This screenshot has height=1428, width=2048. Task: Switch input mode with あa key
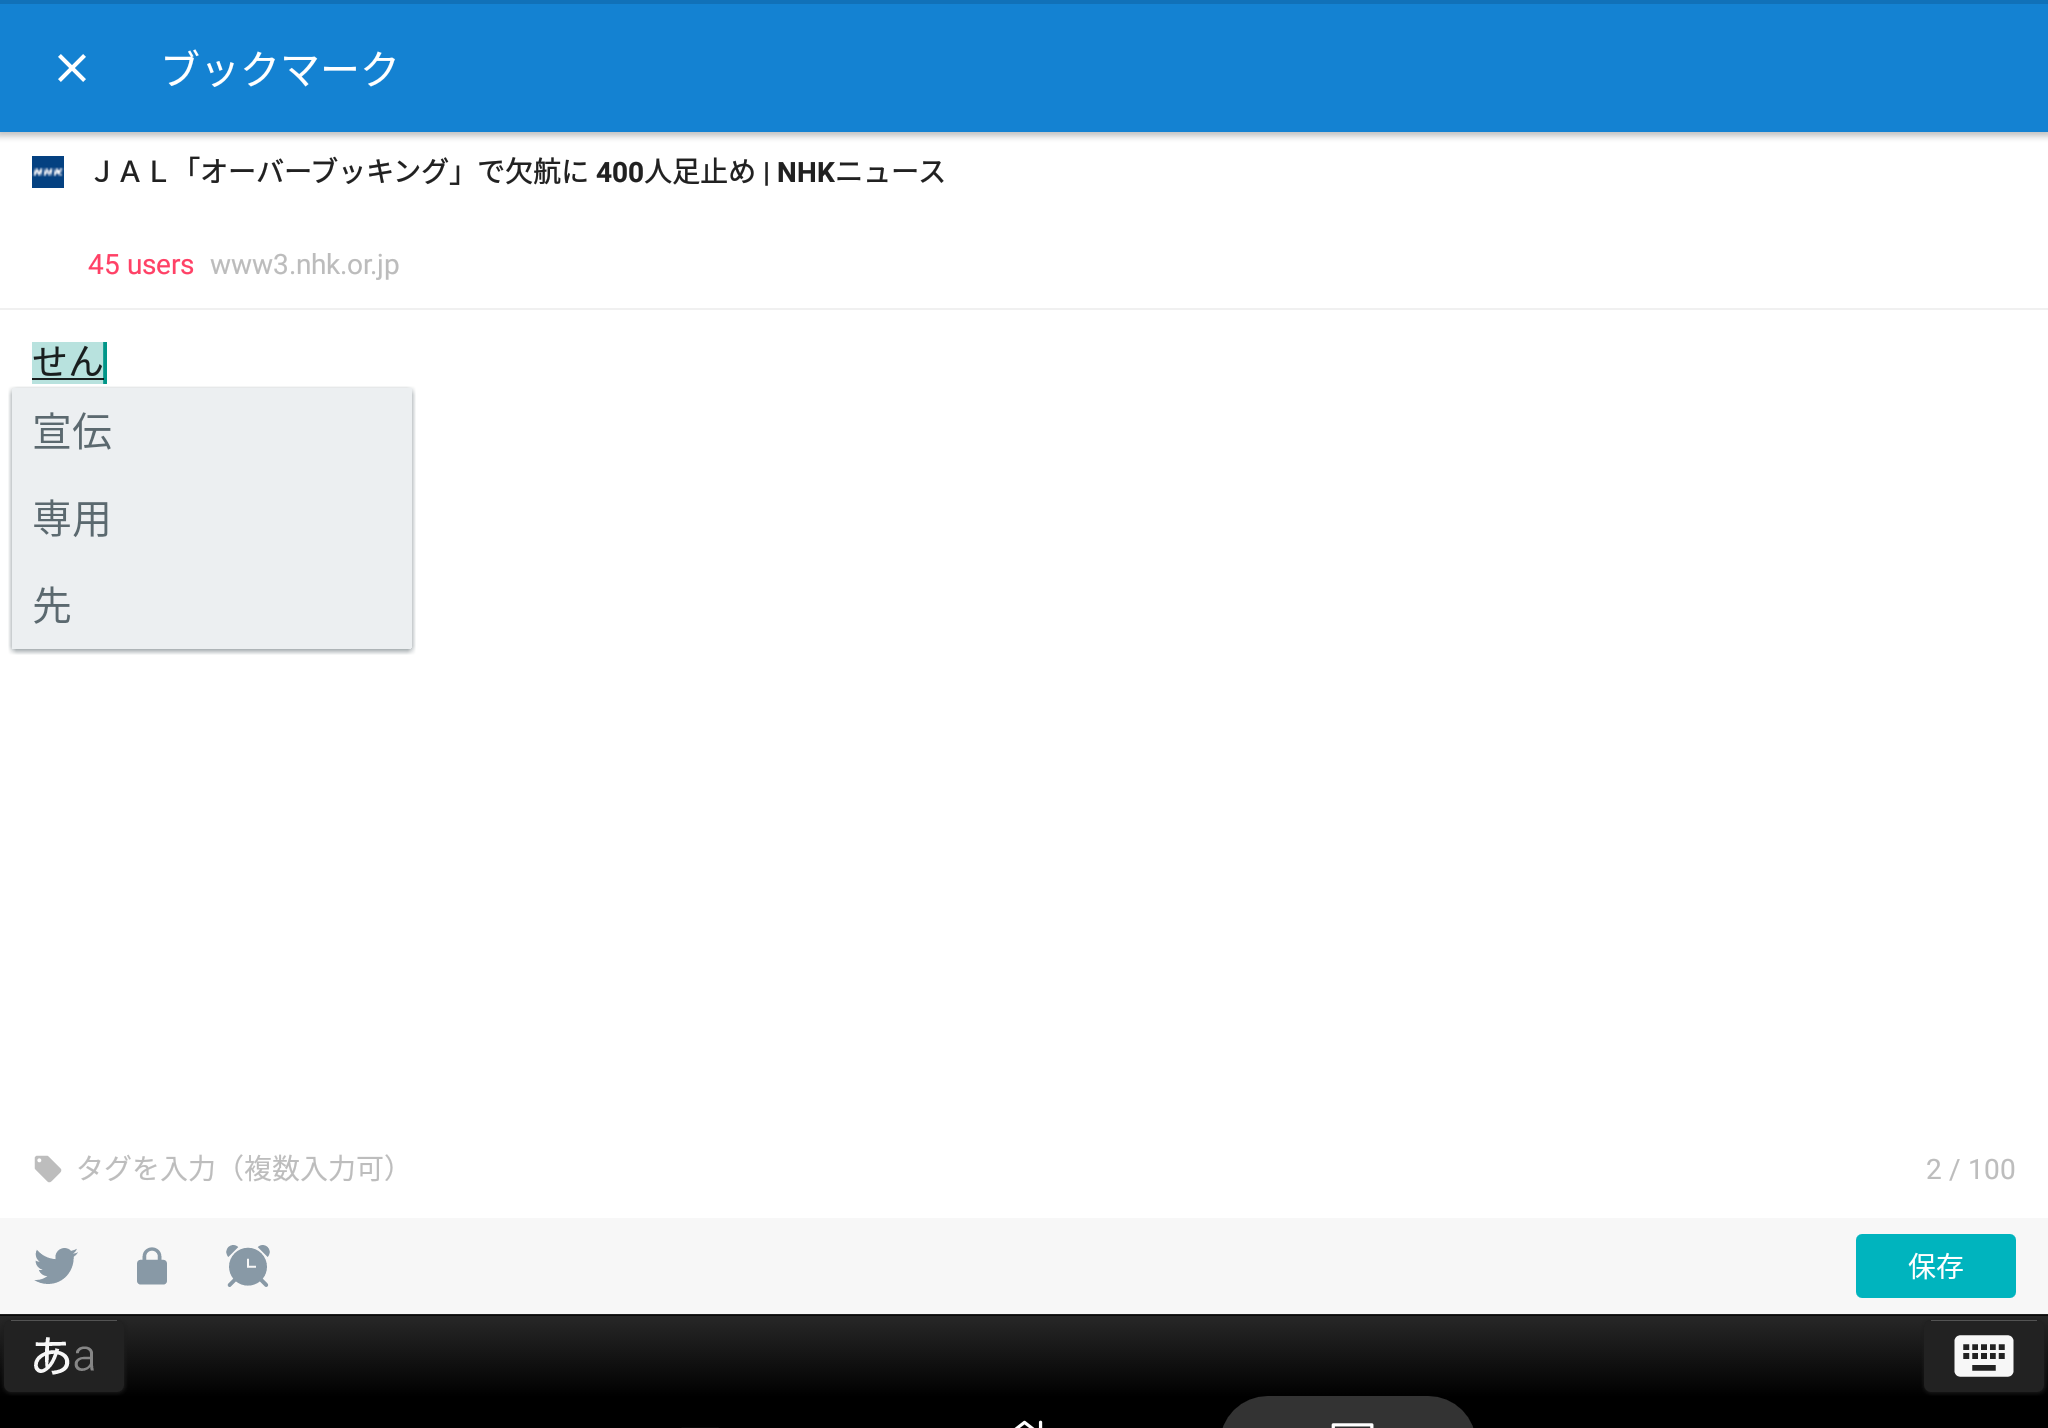pos(64,1356)
